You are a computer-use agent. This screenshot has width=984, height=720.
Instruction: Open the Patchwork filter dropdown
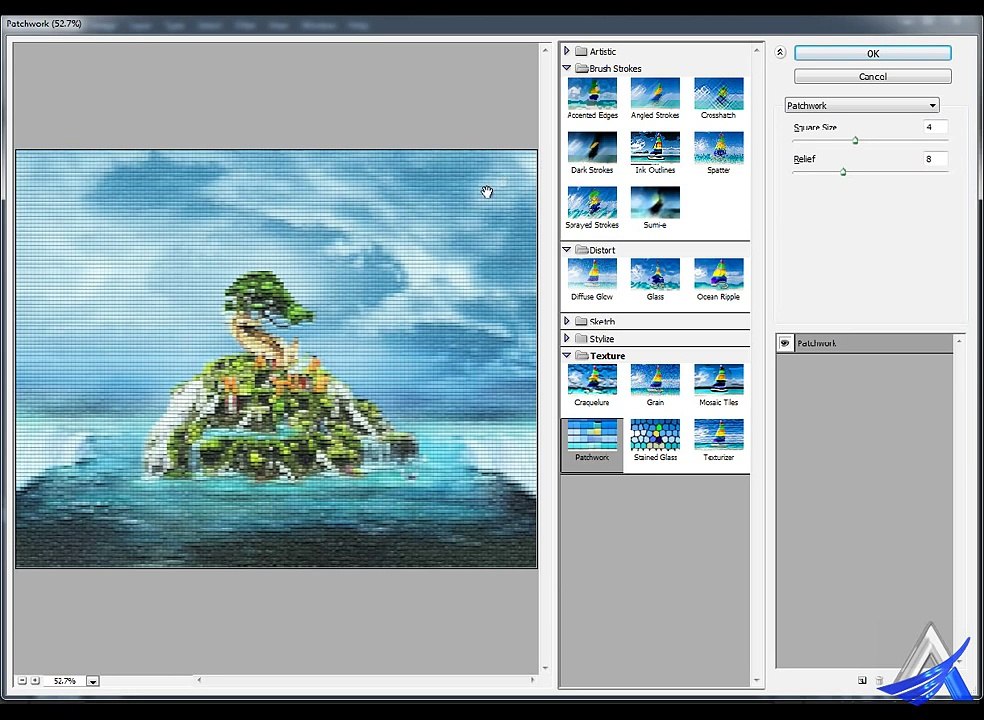[x=862, y=105]
